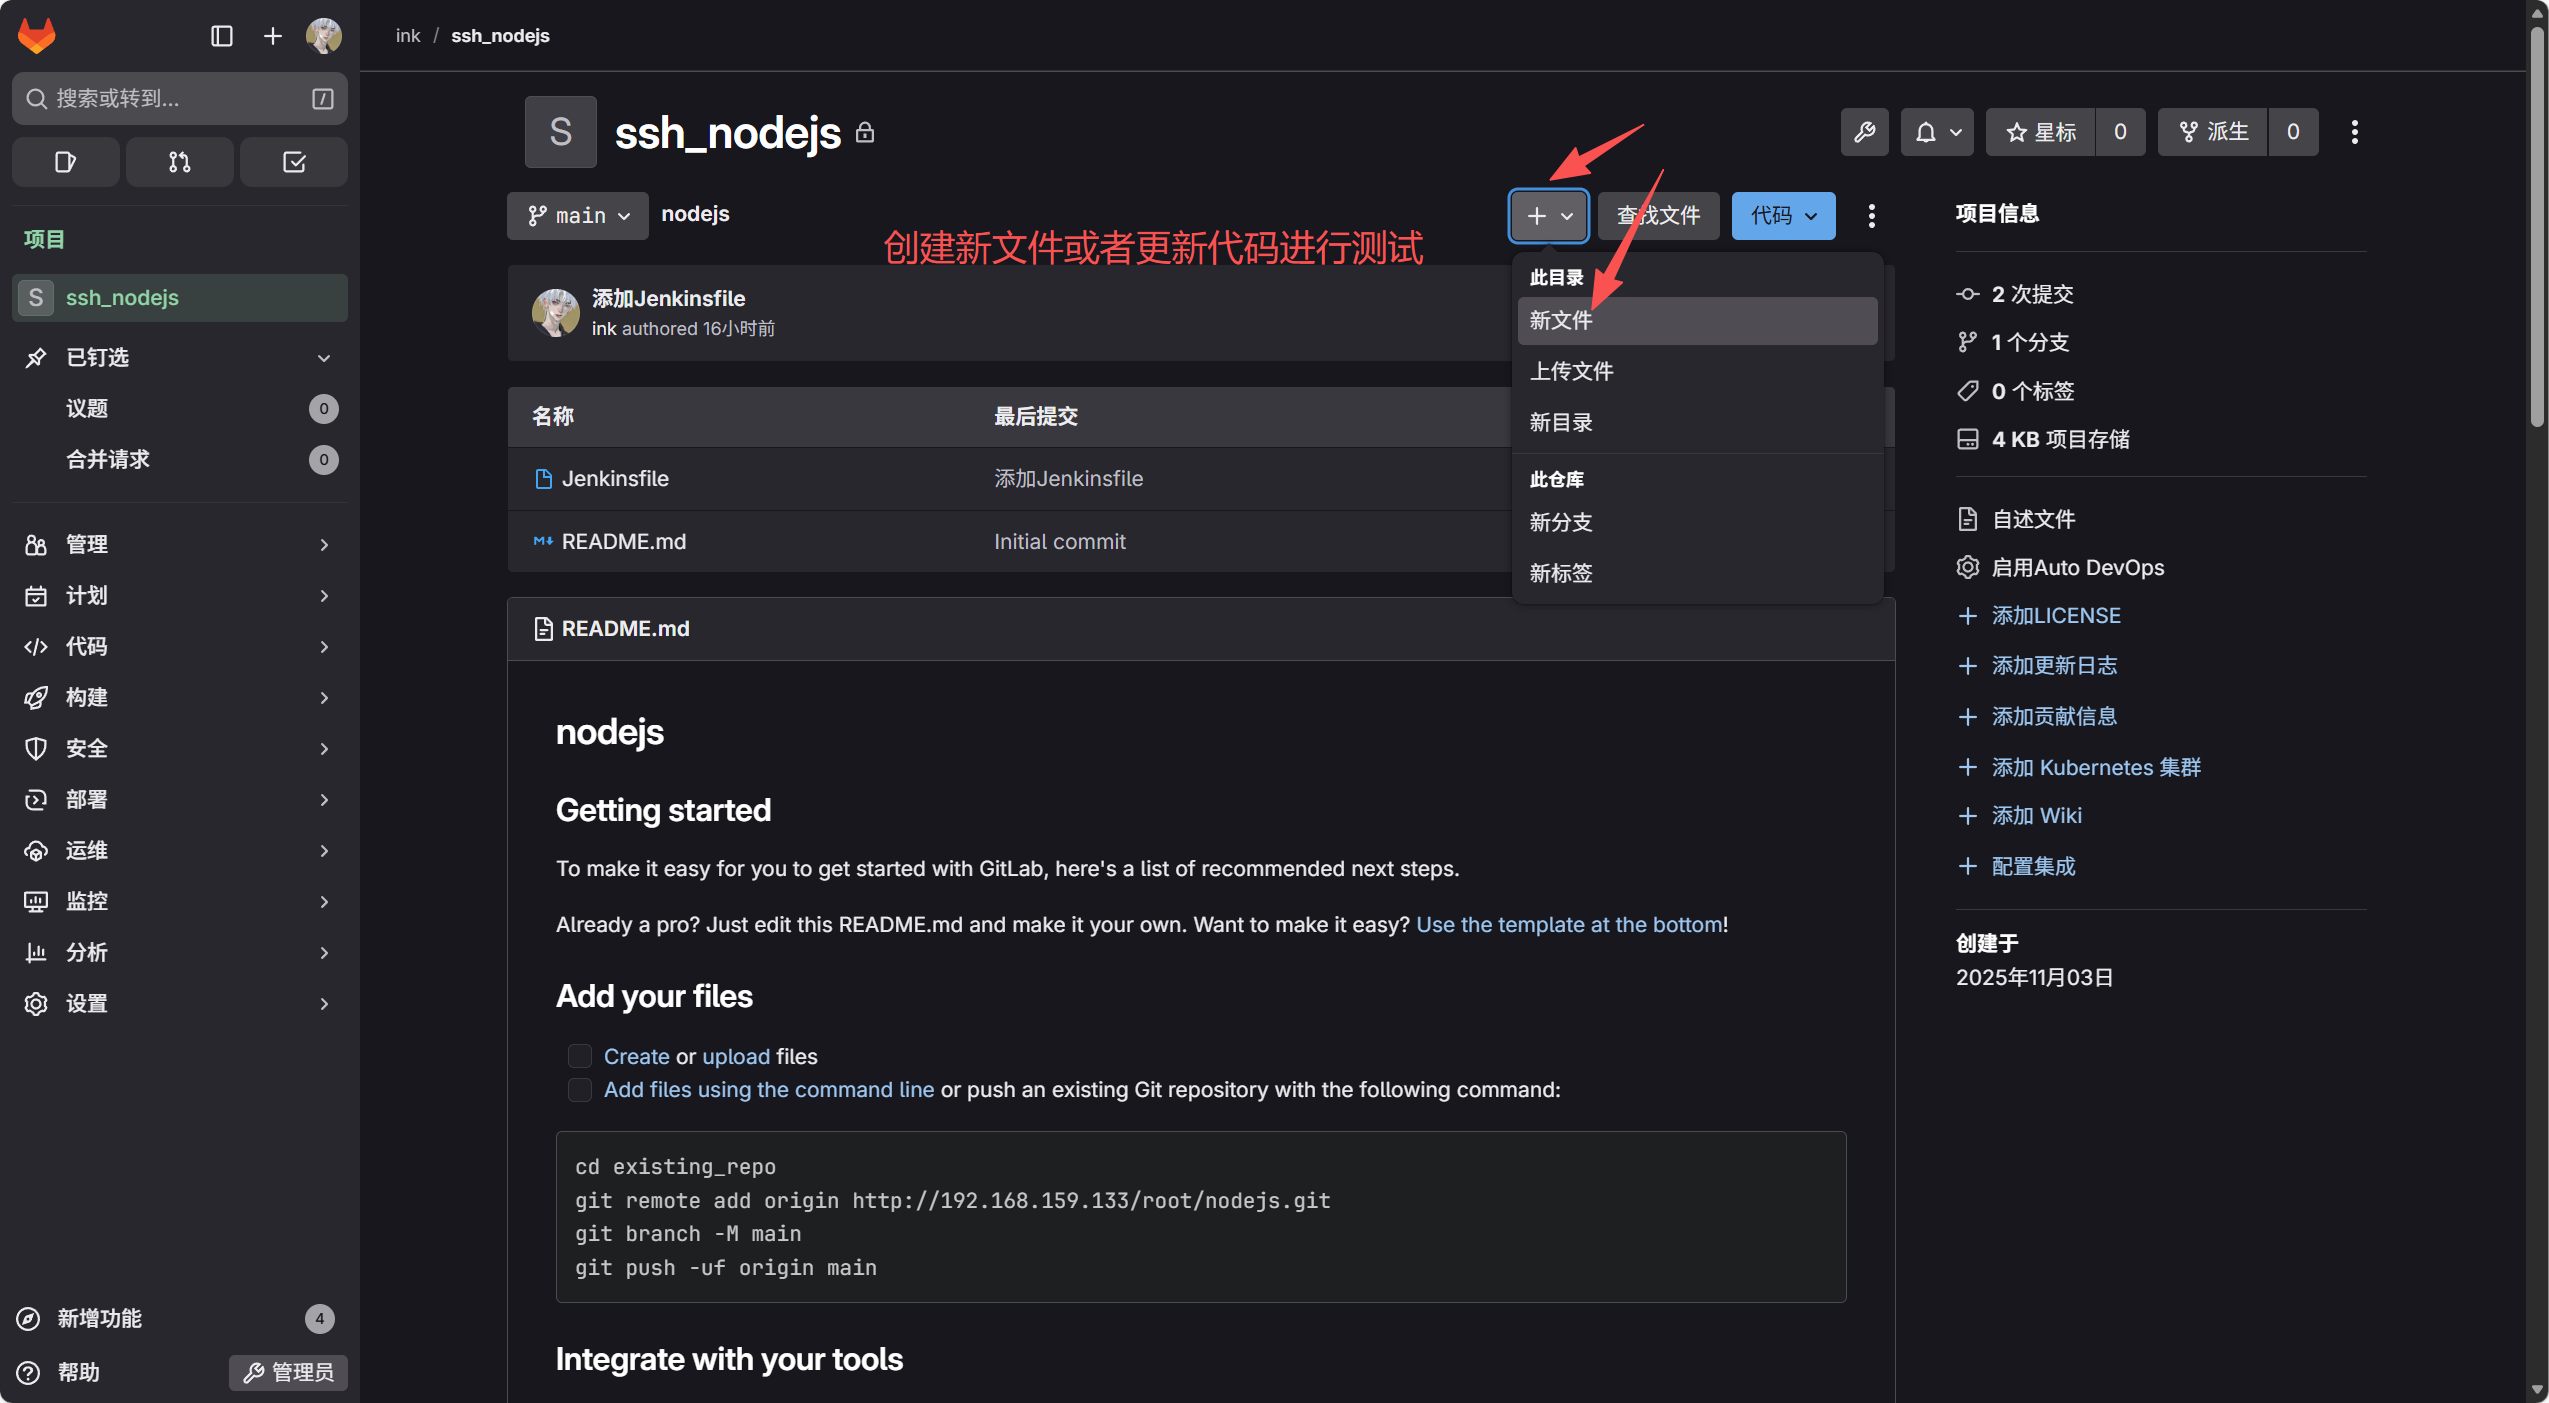The height and width of the screenshot is (1403, 2549).
Task: Choose 新分支 in the dropdown menu
Action: click(x=1561, y=522)
